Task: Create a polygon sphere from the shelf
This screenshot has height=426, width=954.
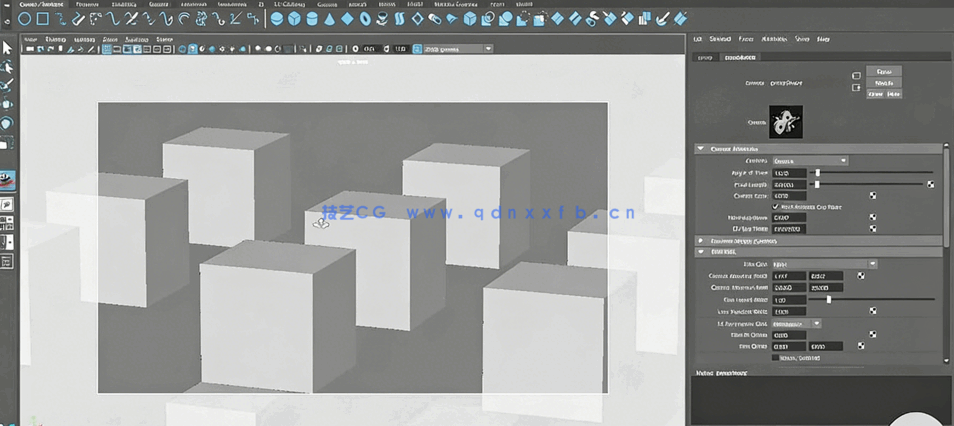Action: [278, 19]
